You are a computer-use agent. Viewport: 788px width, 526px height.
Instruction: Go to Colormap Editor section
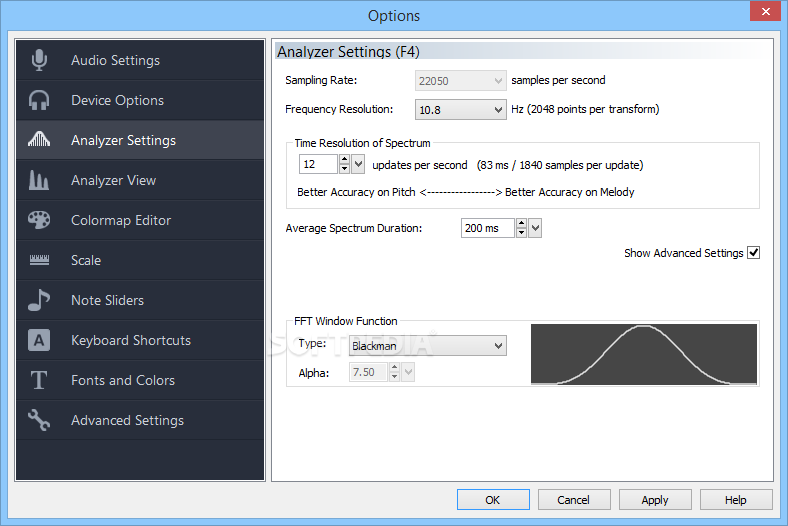coord(140,220)
